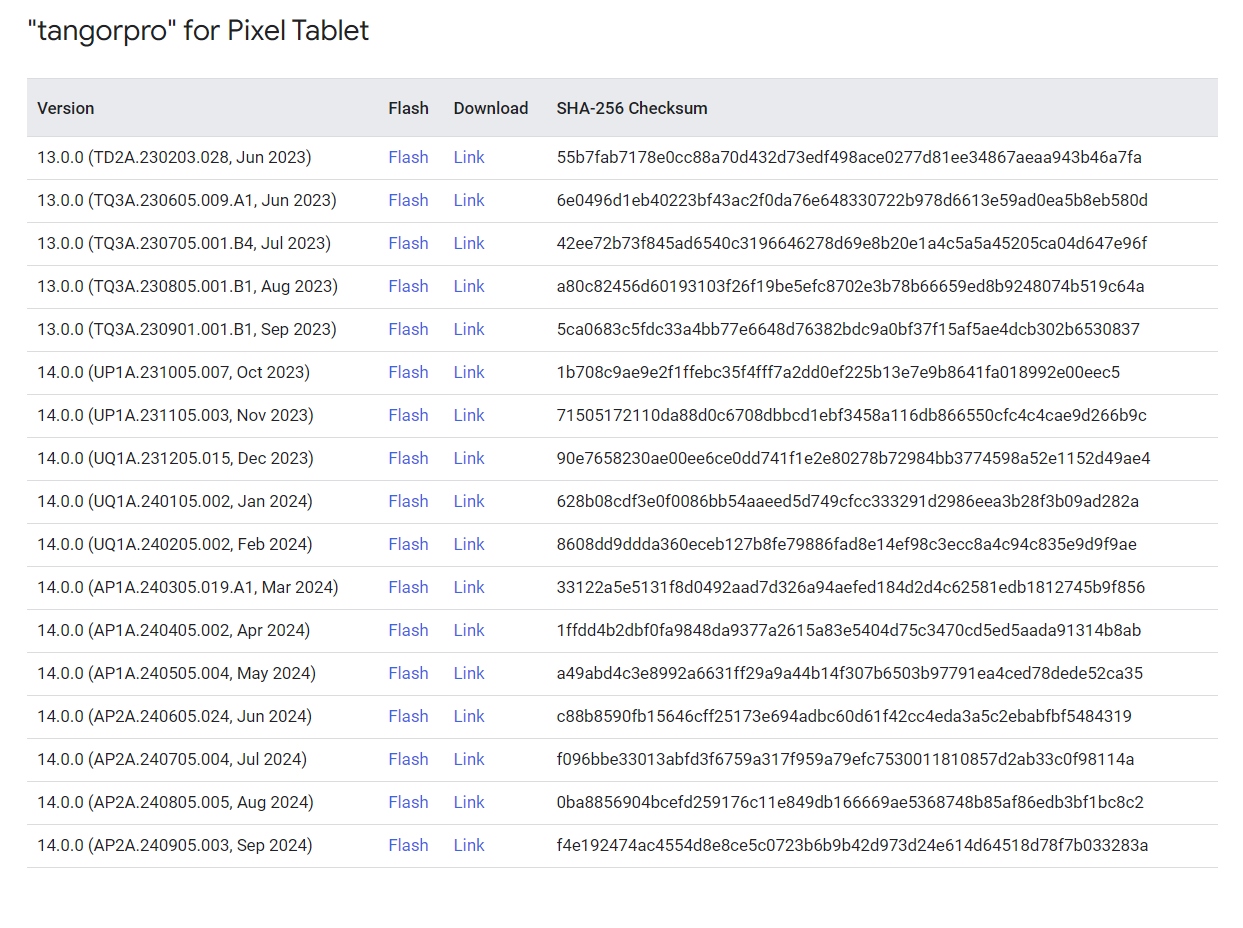Download TQ3A.230705.001.B4 via Link
The image size is (1243, 928).
pos(468,243)
